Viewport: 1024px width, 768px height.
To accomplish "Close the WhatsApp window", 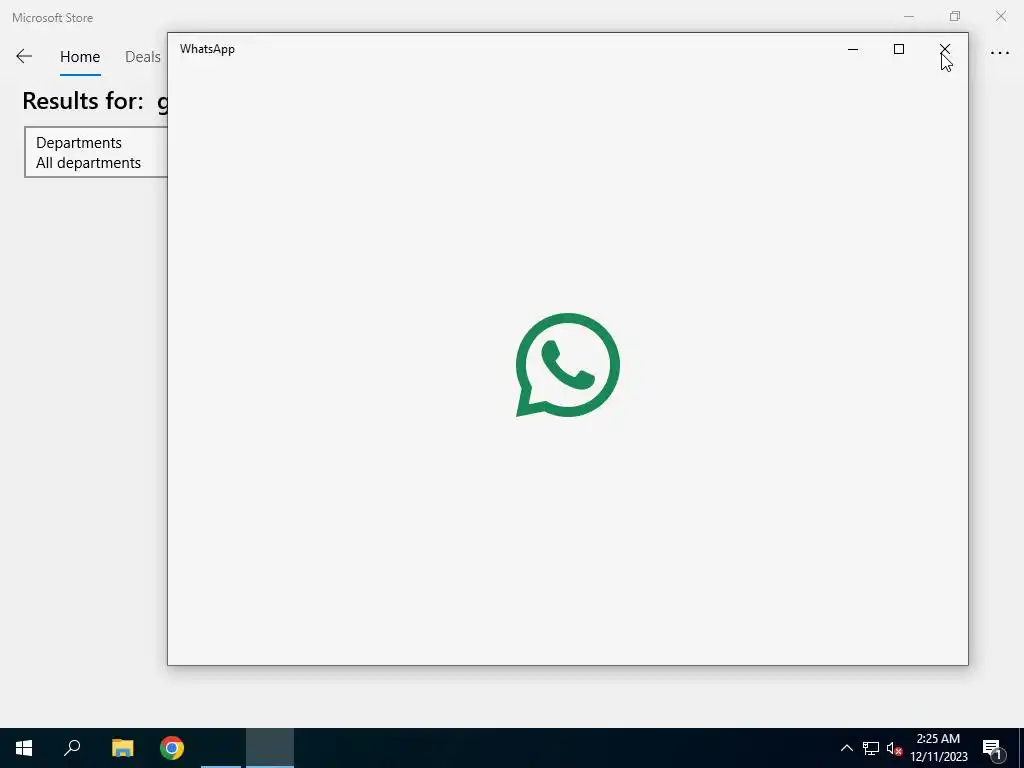I will pyautogui.click(x=945, y=49).
